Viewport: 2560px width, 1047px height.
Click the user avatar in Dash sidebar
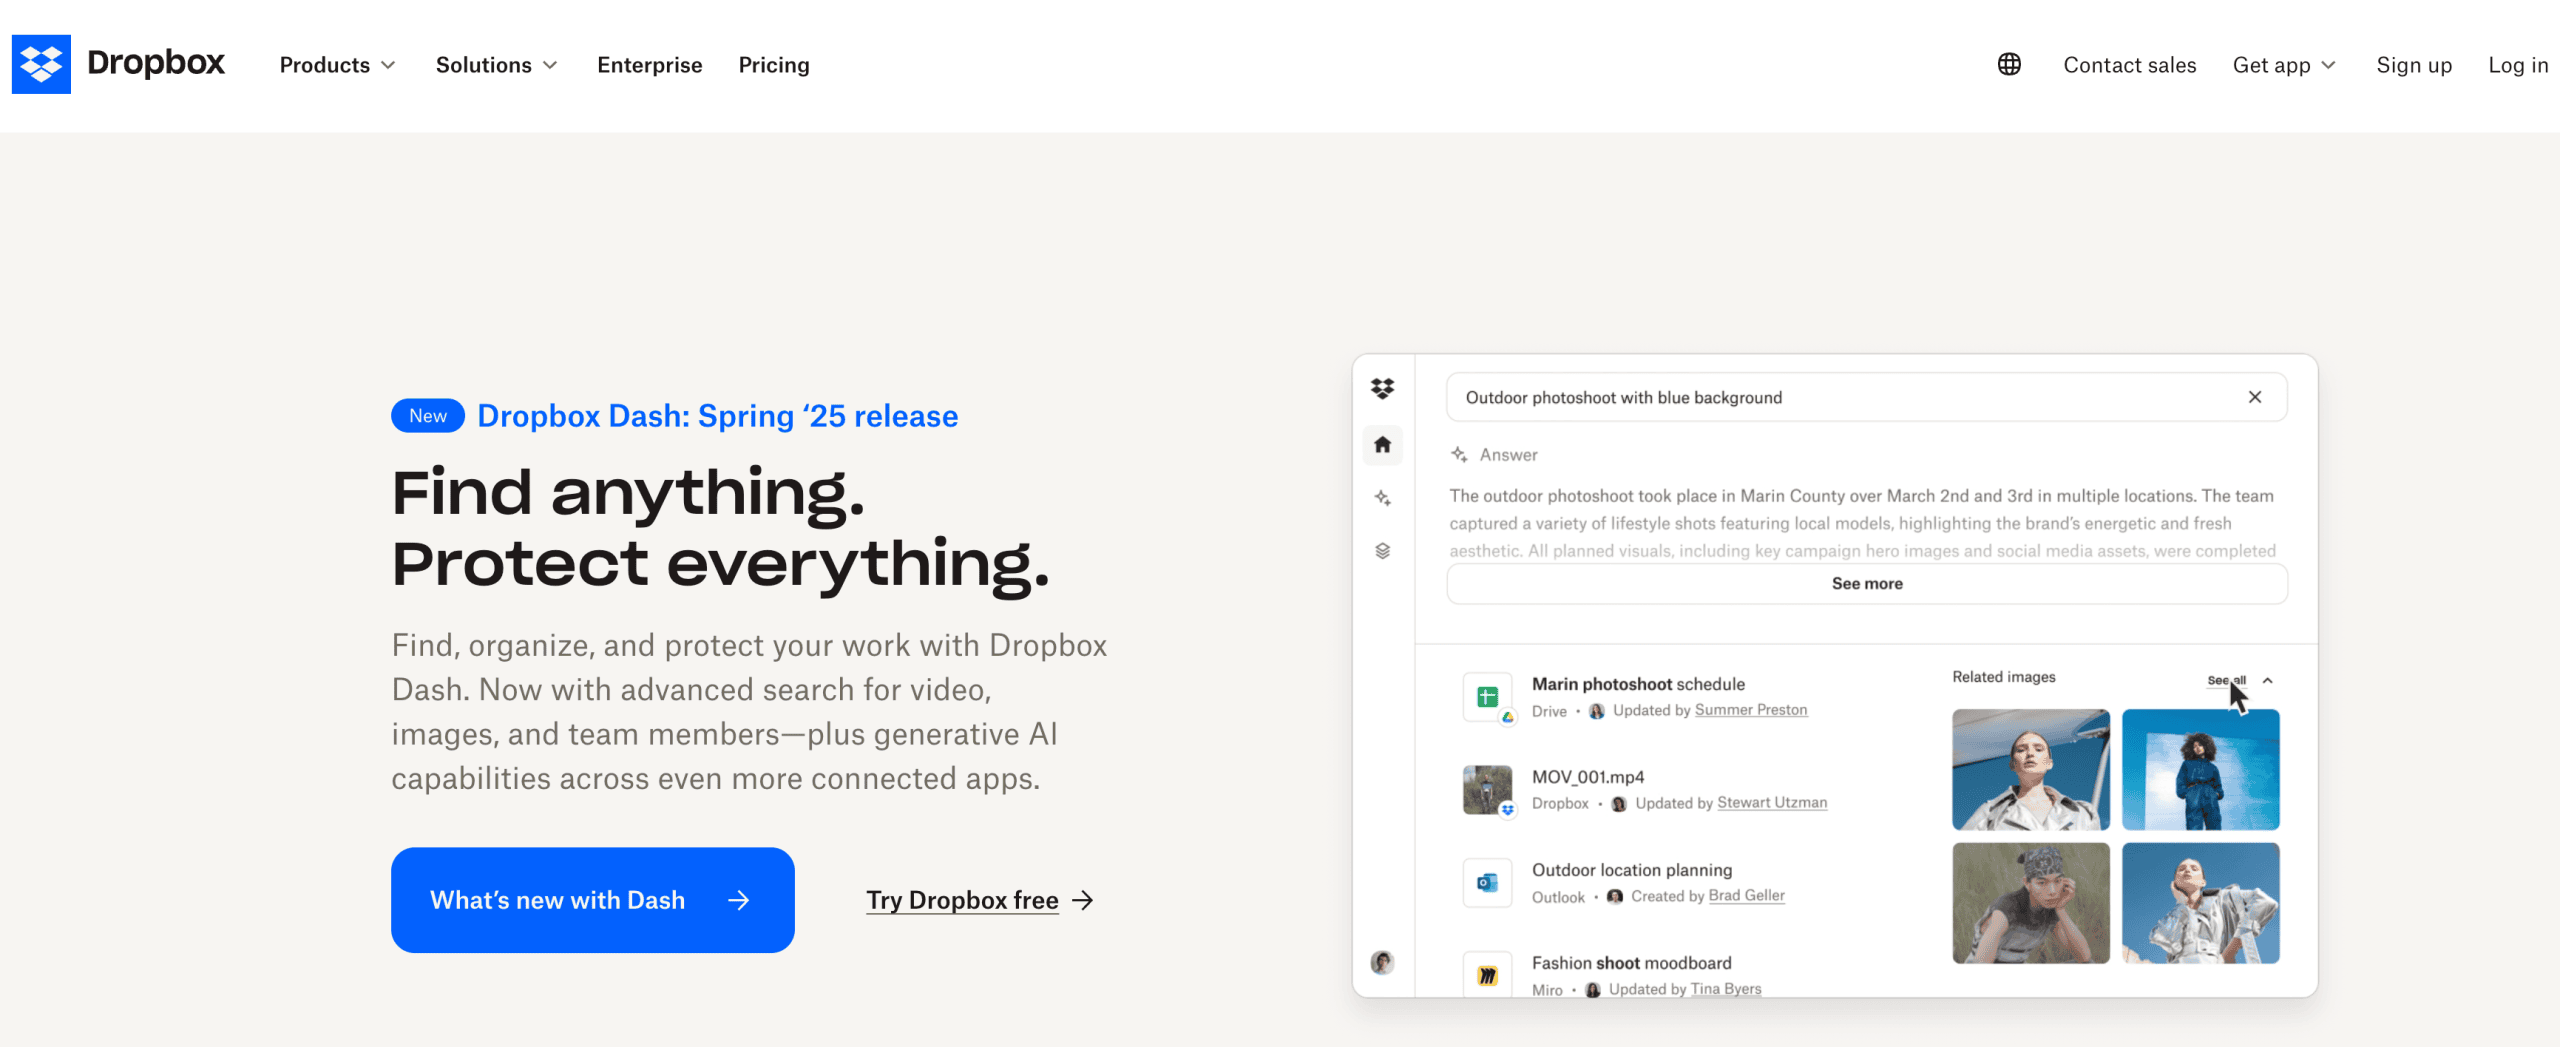click(x=1382, y=962)
